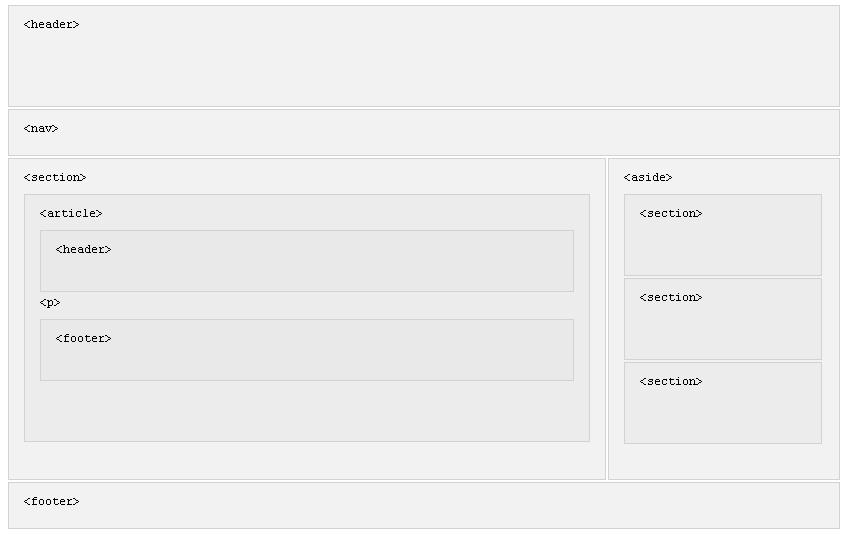Screen dimensions: 846x534
Task: Click the top page <header> label
Action: click(51, 24)
